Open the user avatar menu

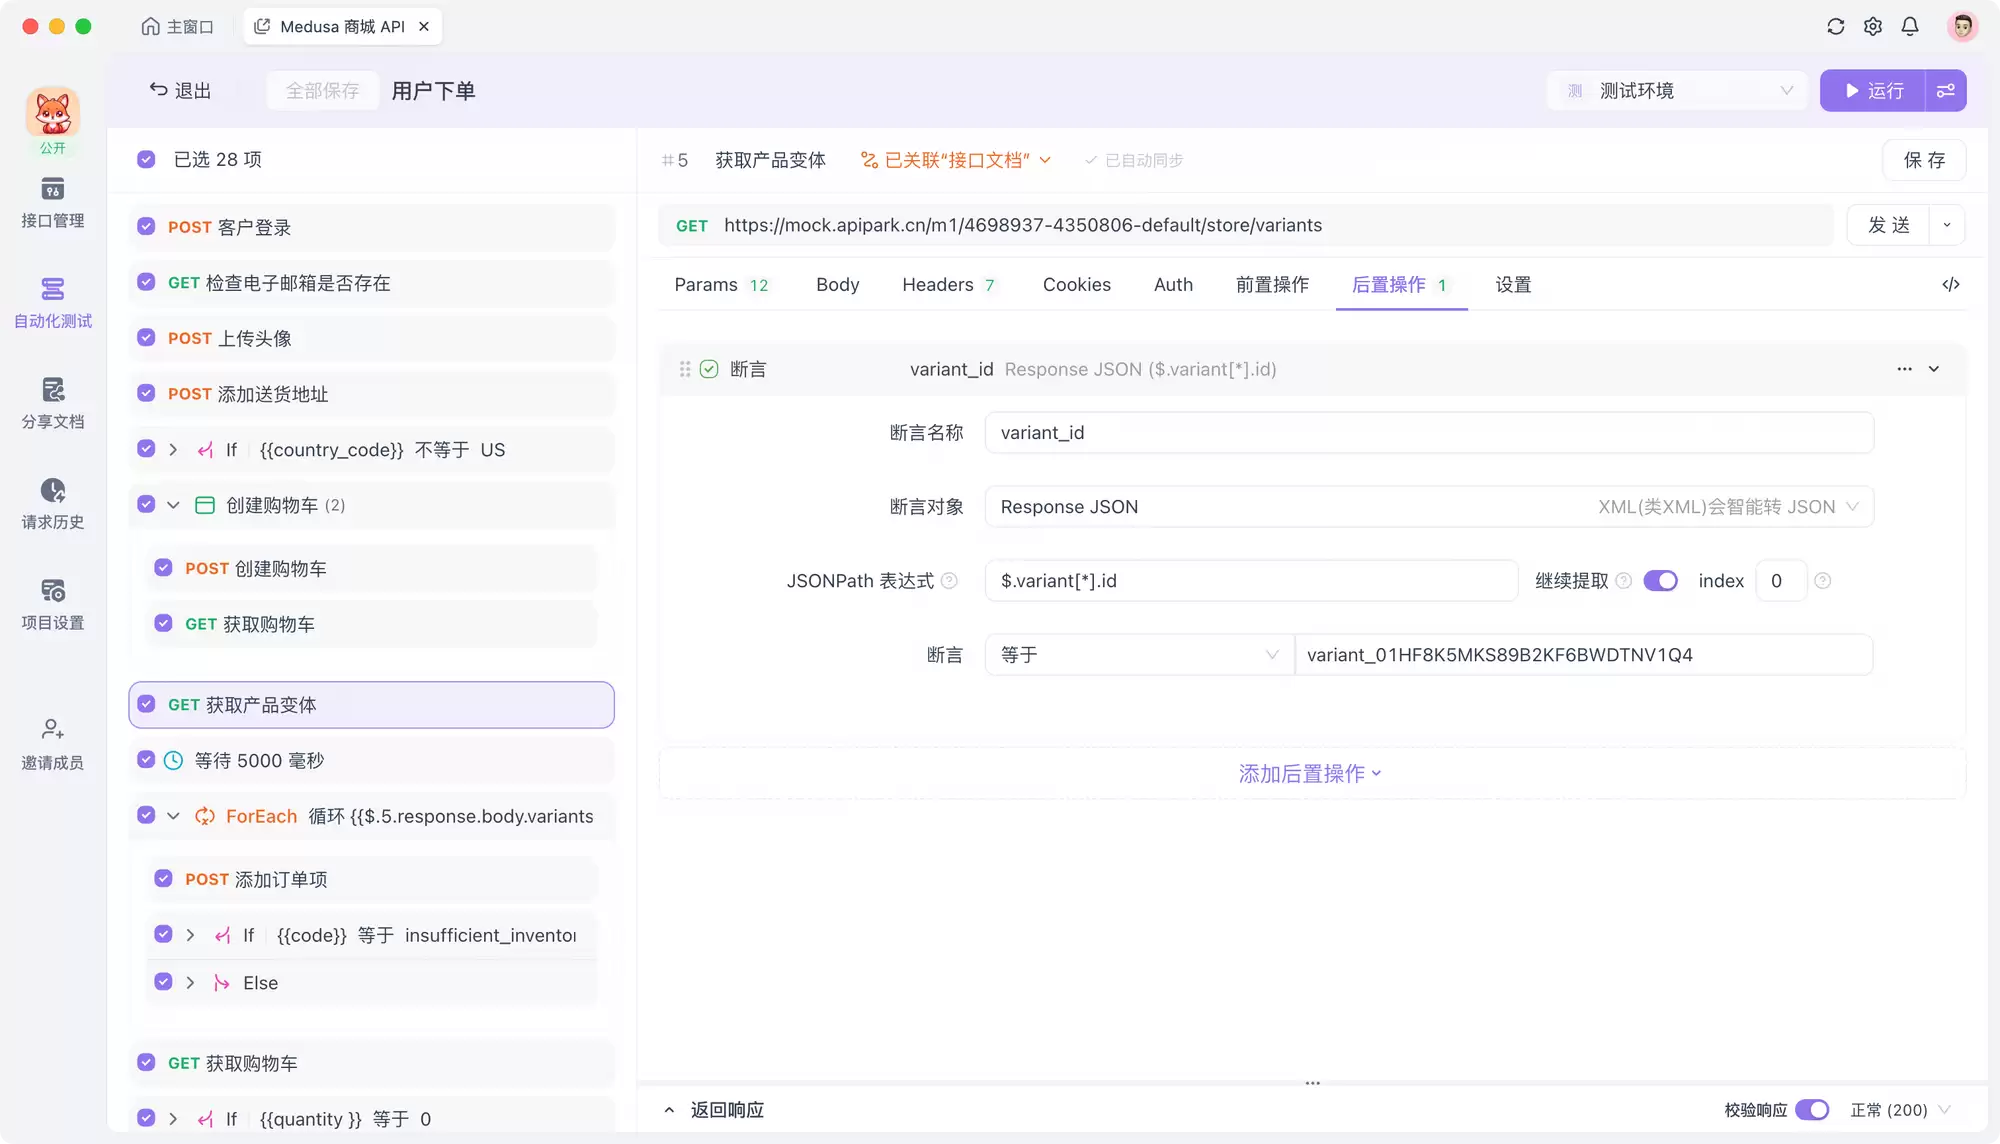pyautogui.click(x=1962, y=26)
